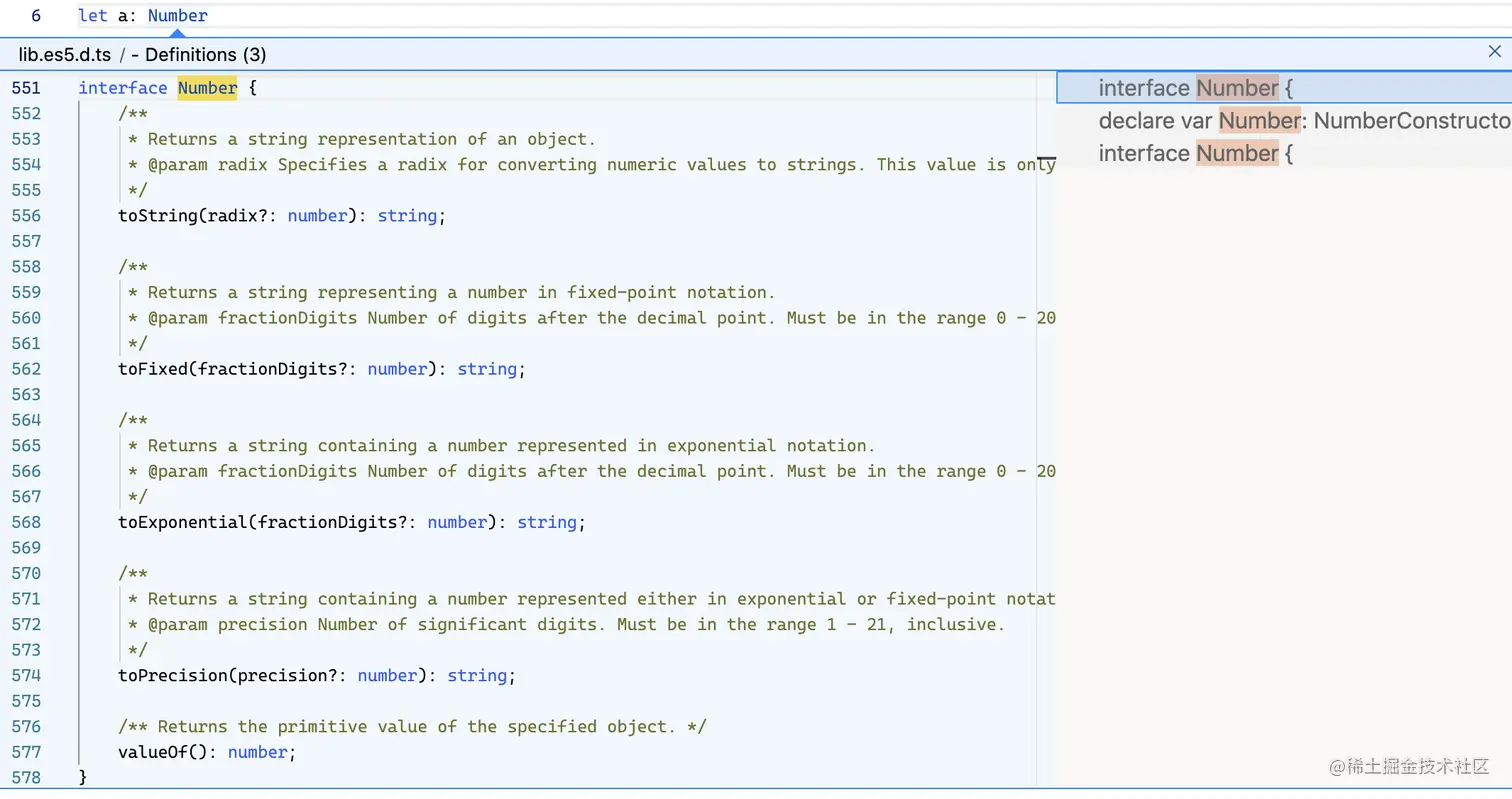Click 'interface' keyword on line 551
Viewport: 1512px width, 799px height.
(x=123, y=88)
